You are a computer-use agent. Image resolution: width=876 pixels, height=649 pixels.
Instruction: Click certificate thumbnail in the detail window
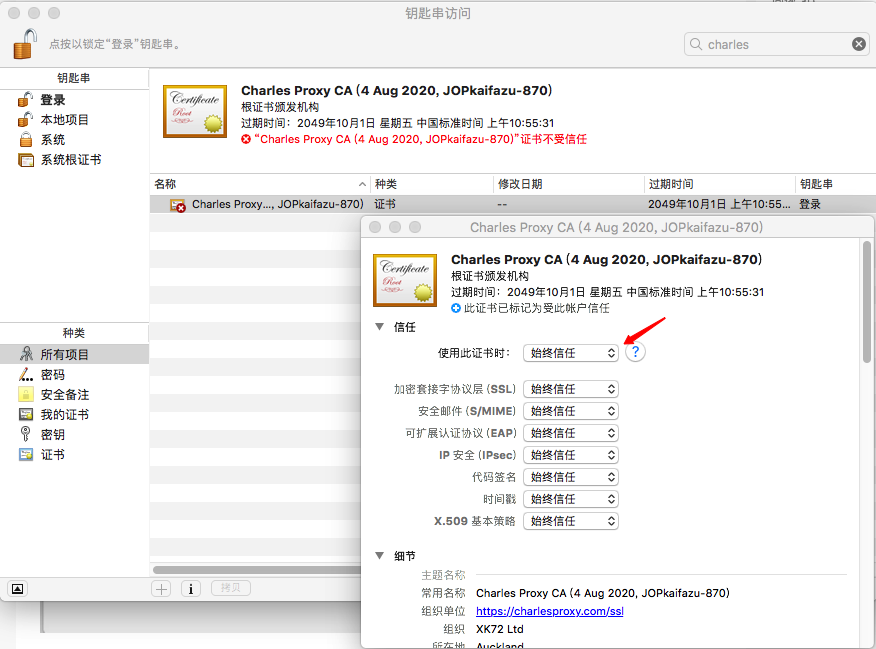[x=405, y=280]
